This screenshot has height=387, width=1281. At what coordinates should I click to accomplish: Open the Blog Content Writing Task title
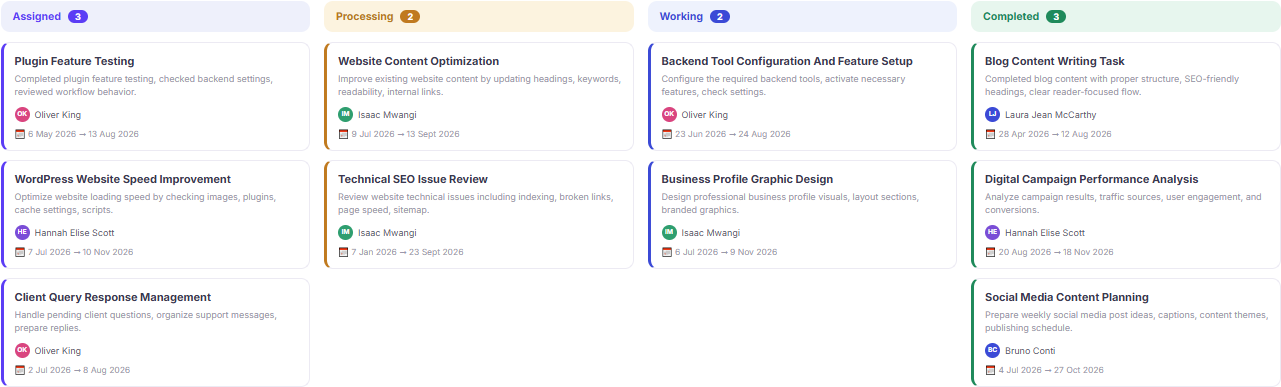tap(1055, 62)
